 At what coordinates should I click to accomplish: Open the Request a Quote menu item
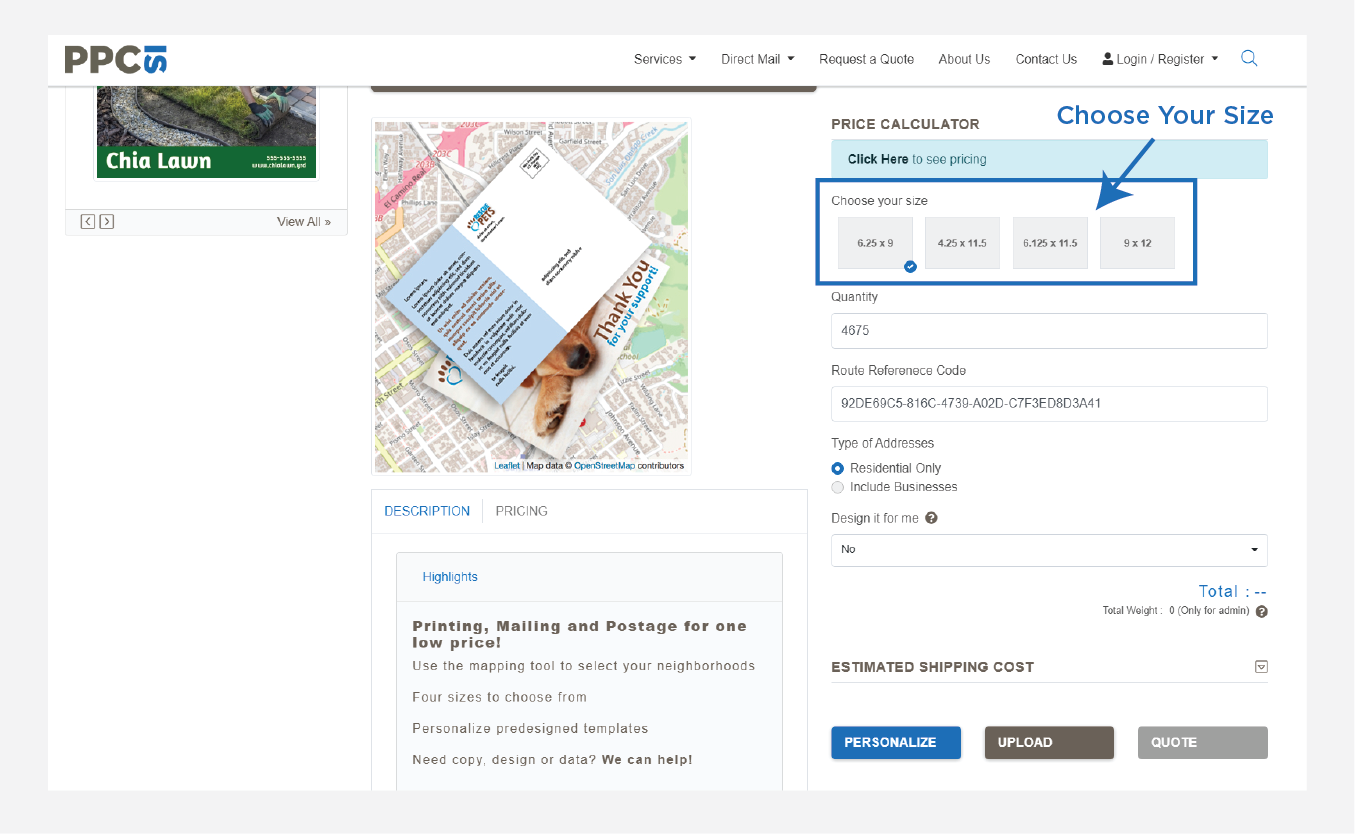click(866, 59)
